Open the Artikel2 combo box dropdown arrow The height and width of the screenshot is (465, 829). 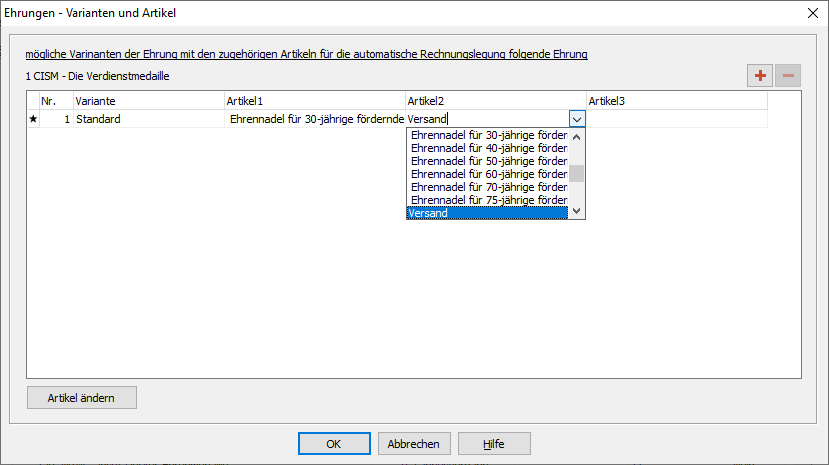coord(577,119)
